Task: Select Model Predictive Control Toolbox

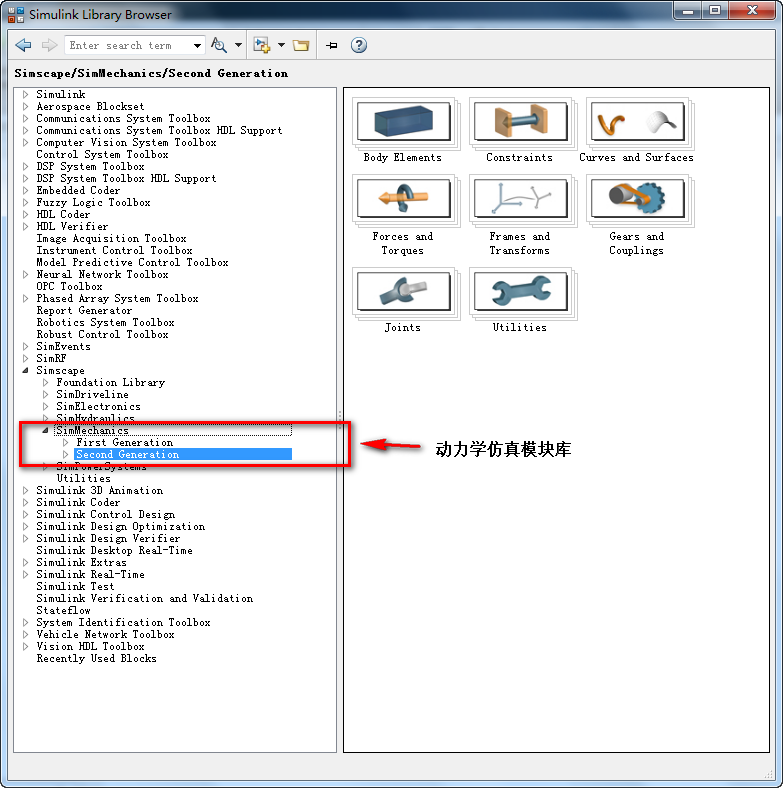Action: pyautogui.click(x=132, y=262)
